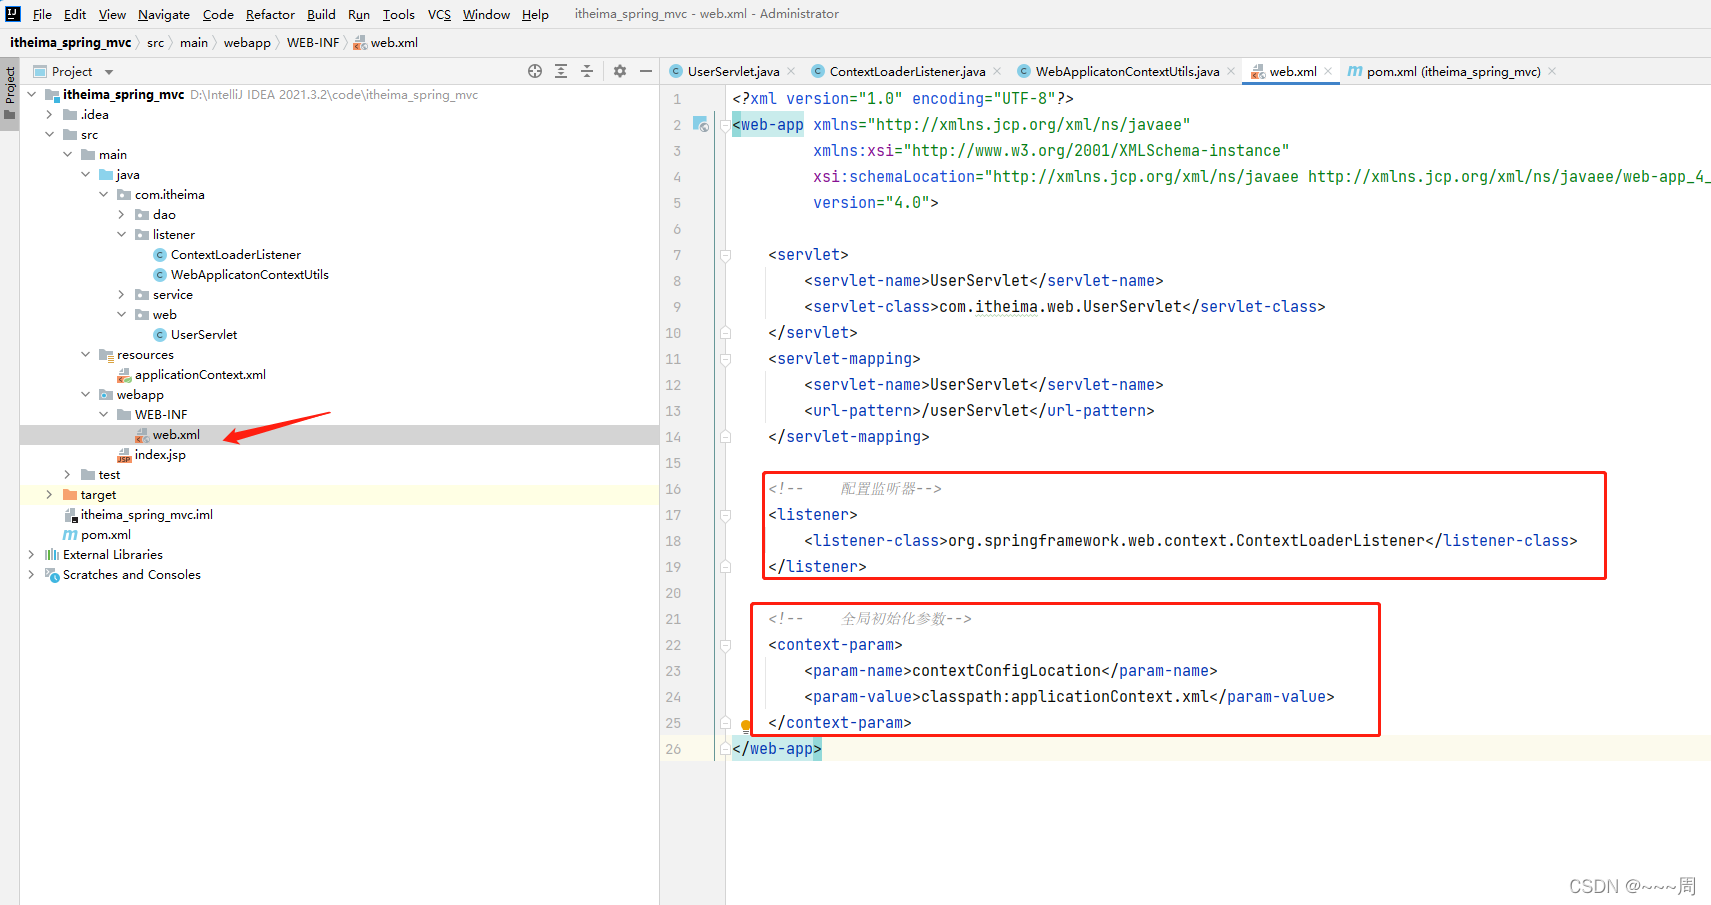This screenshot has height=905, width=1711.
Task: Click the webapp breadcrumb
Action: tap(247, 42)
